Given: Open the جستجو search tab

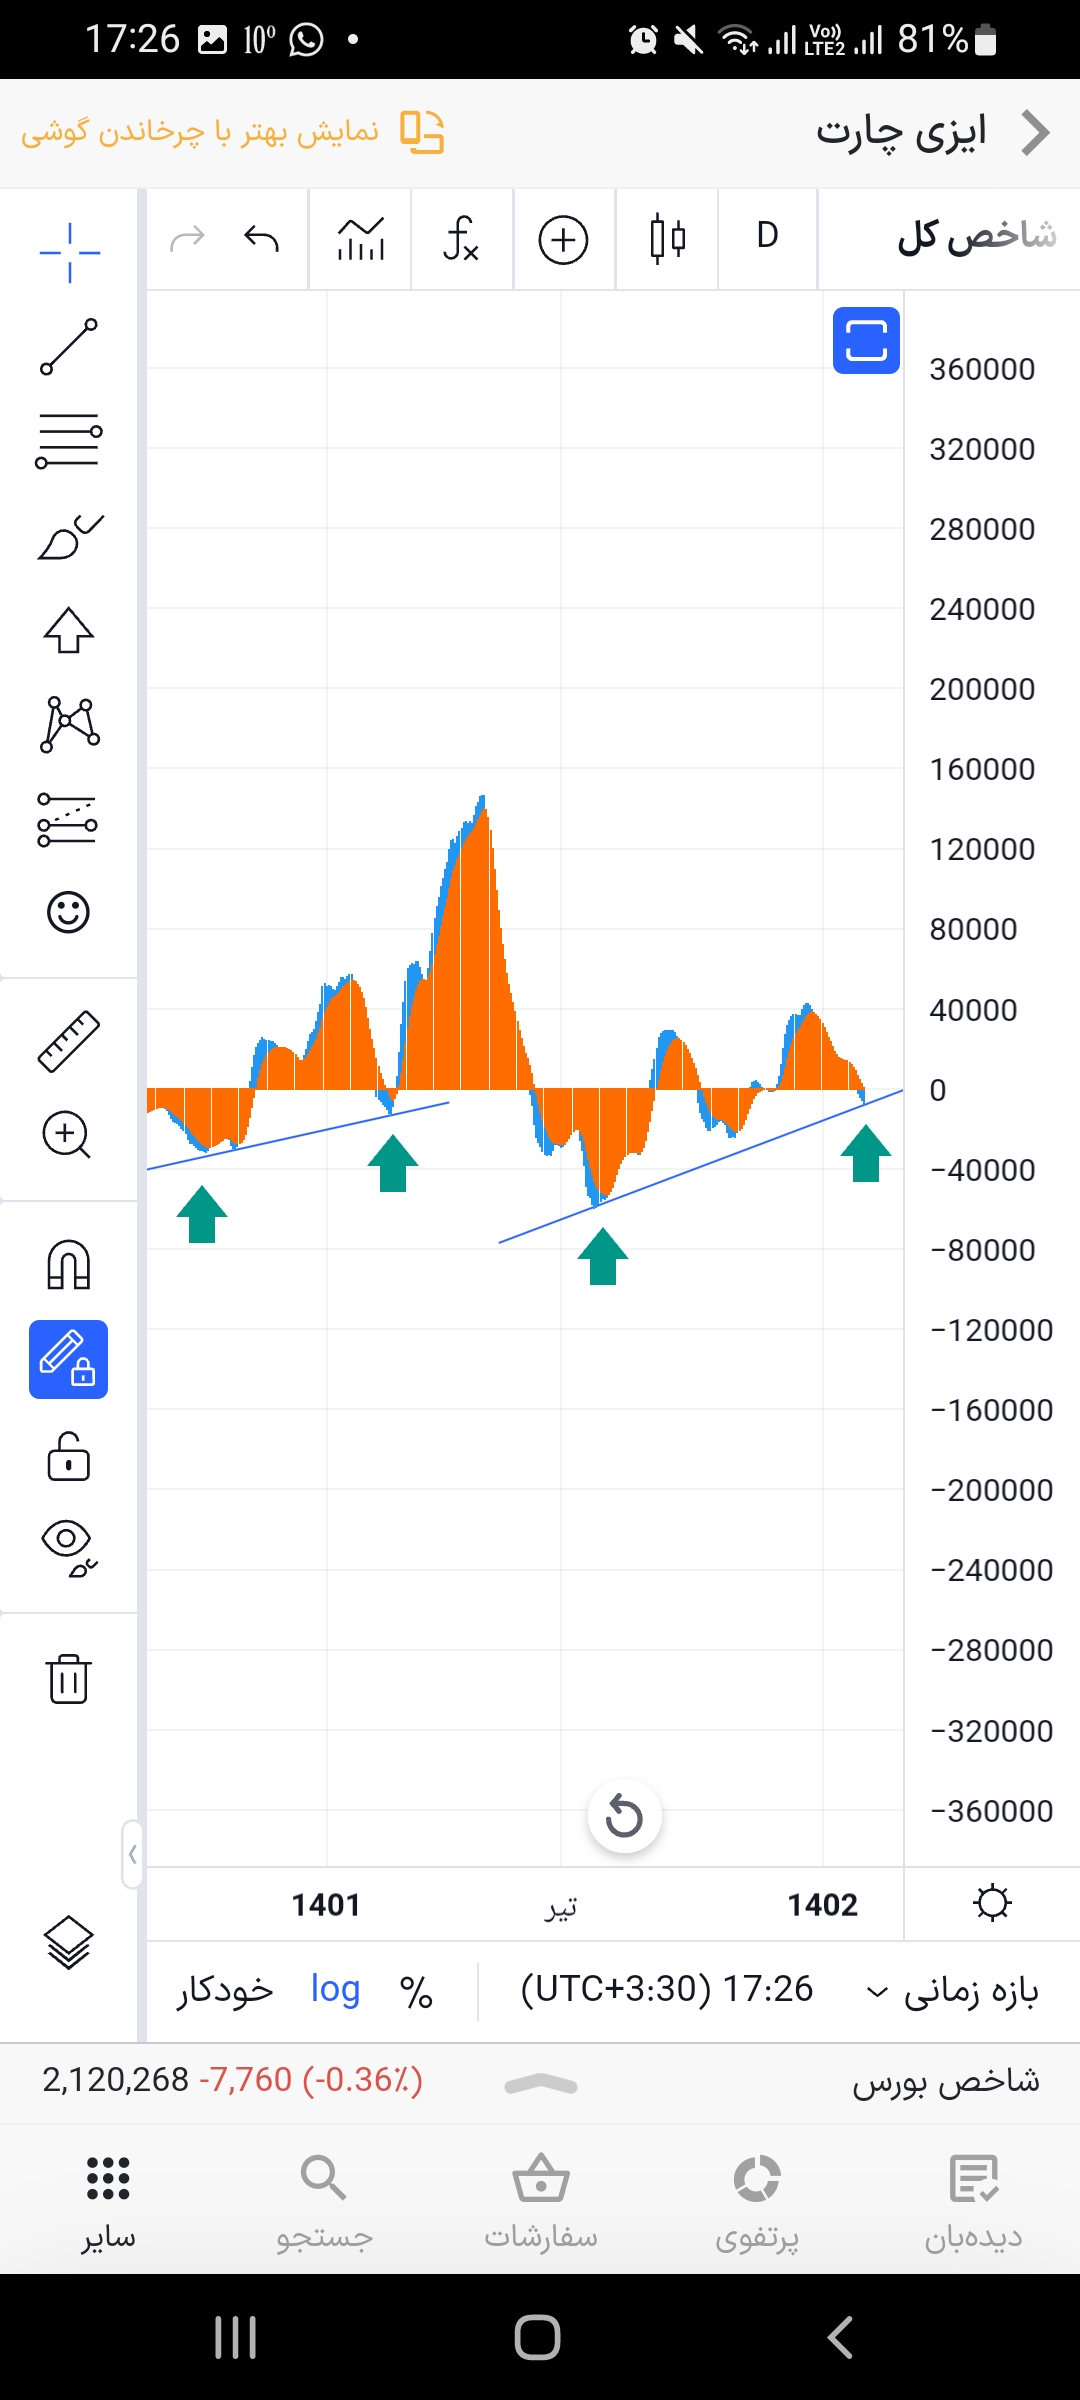Looking at the screenshot, I should [x=324, y=2203].
